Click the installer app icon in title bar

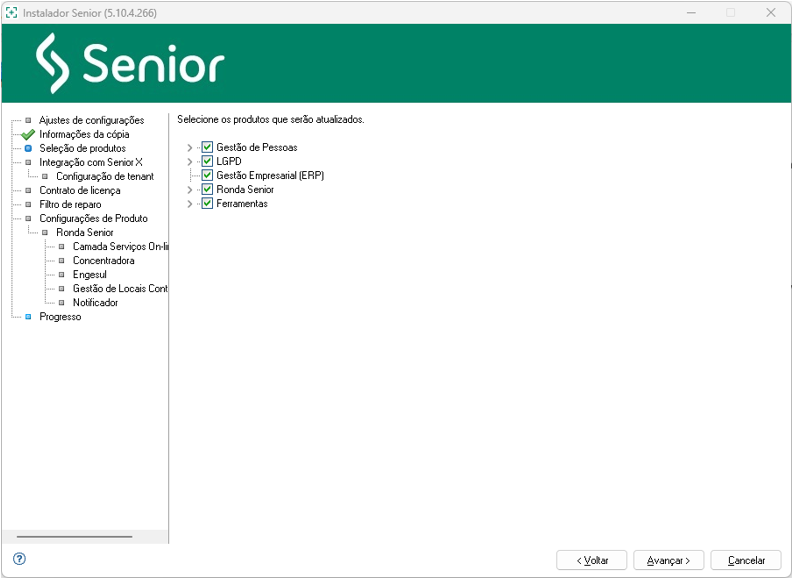pyautogui.click(x=12, y=13)
